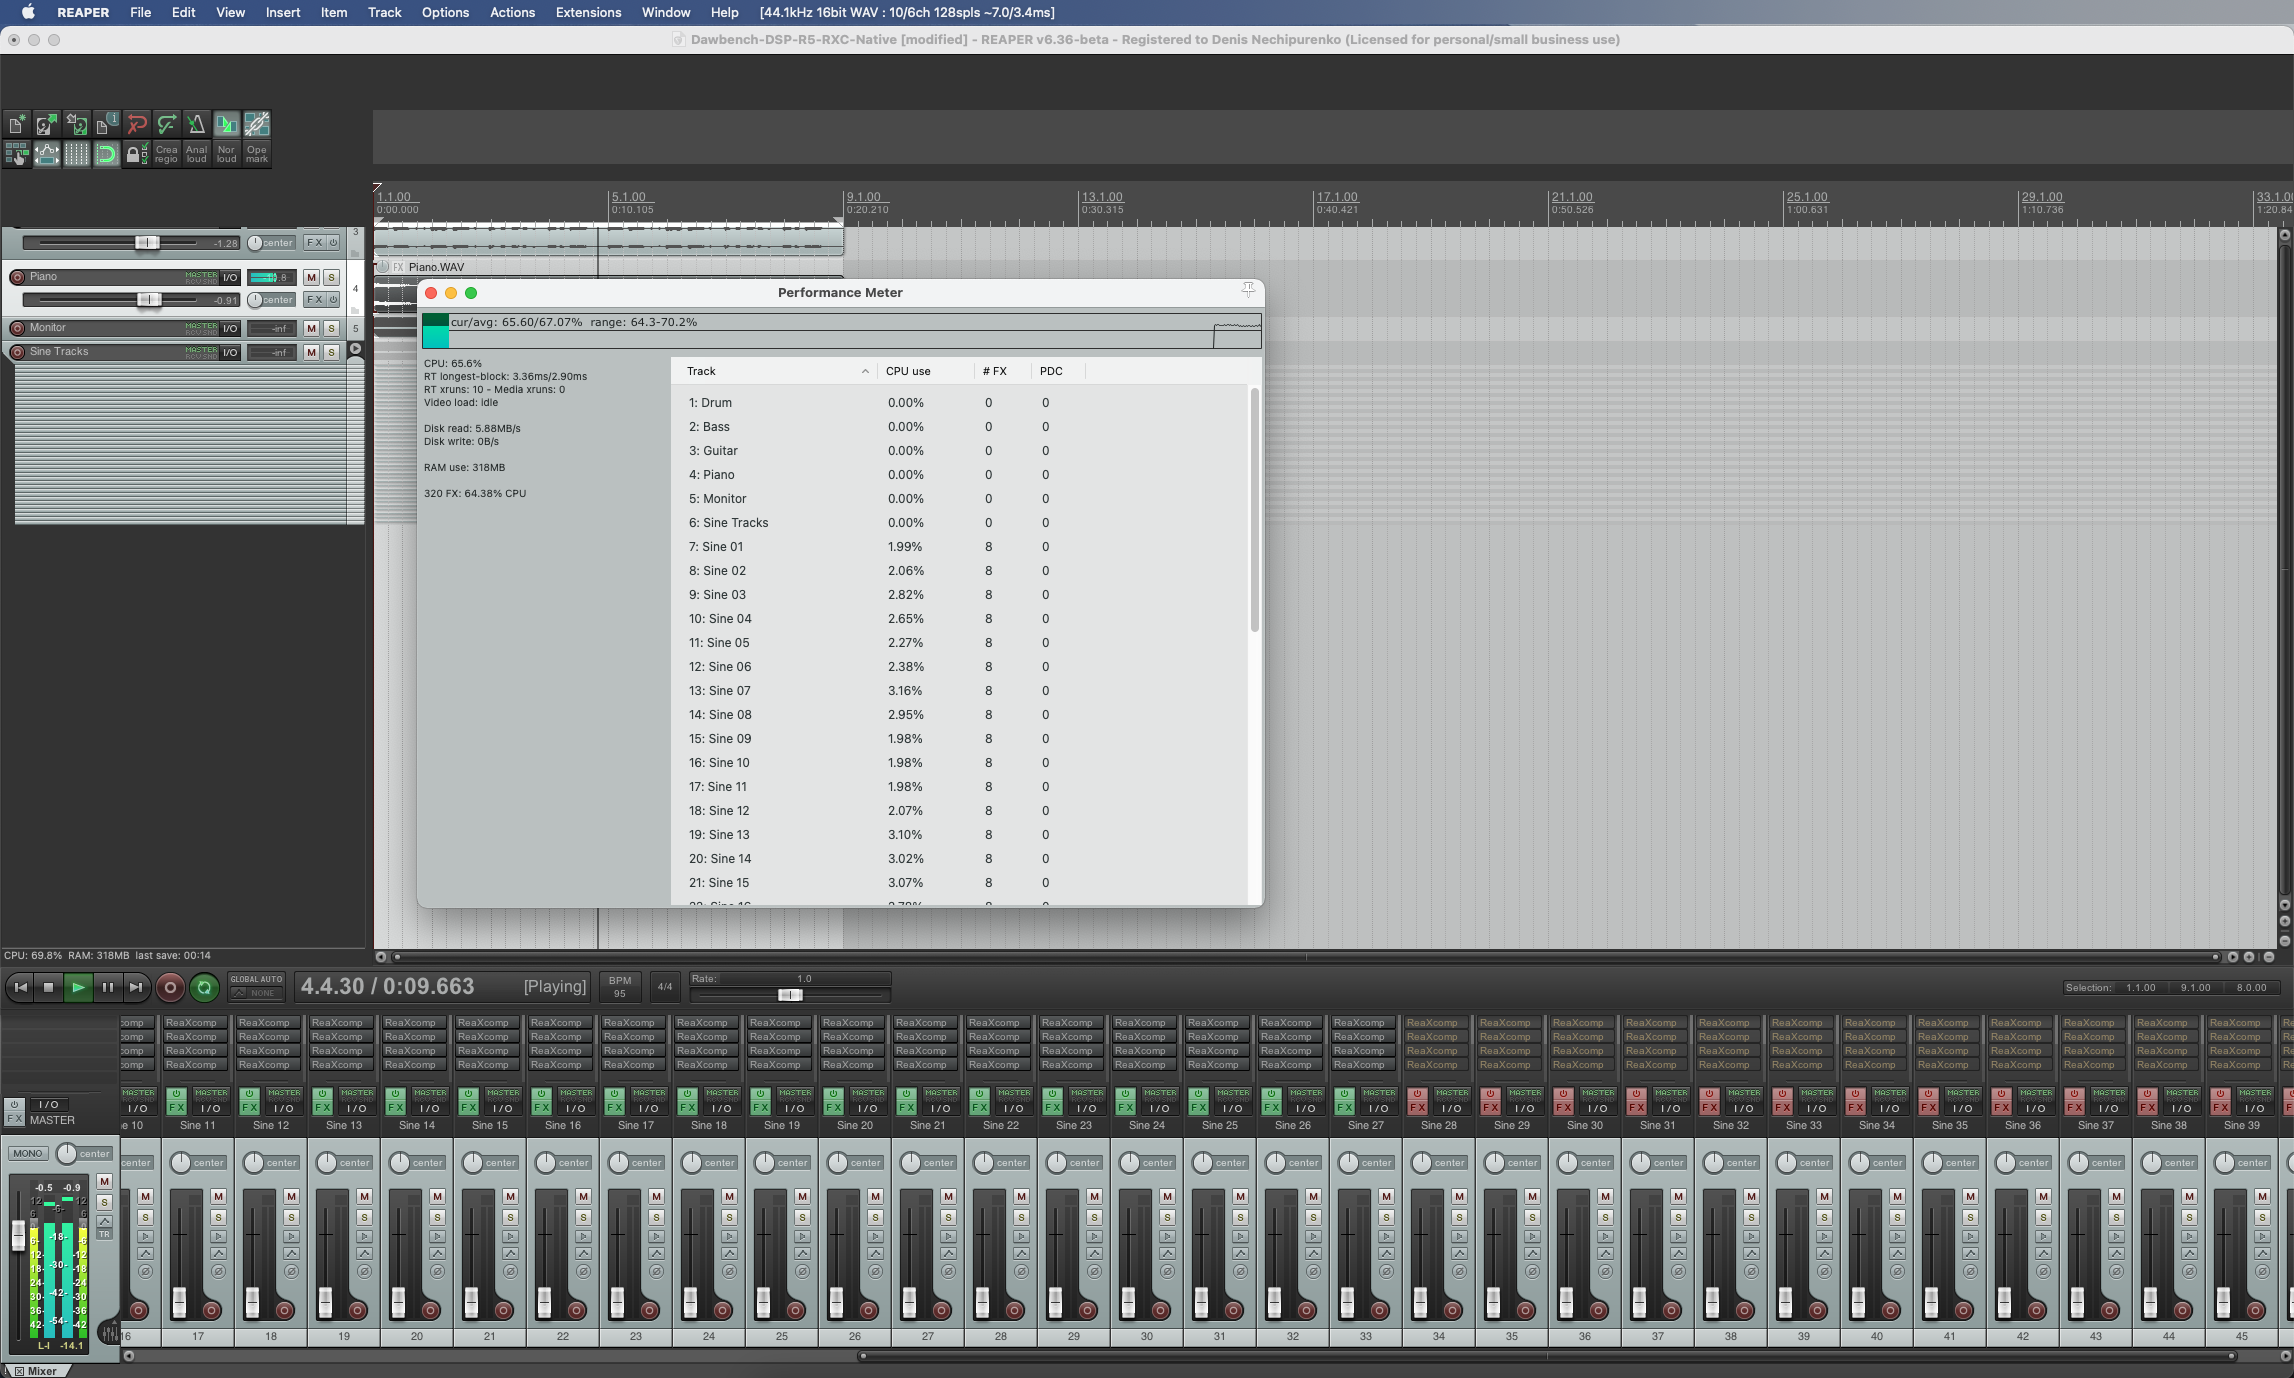Solo the Sine Tracks folder track
The image size is (2294, 1378).
(331, 352)
